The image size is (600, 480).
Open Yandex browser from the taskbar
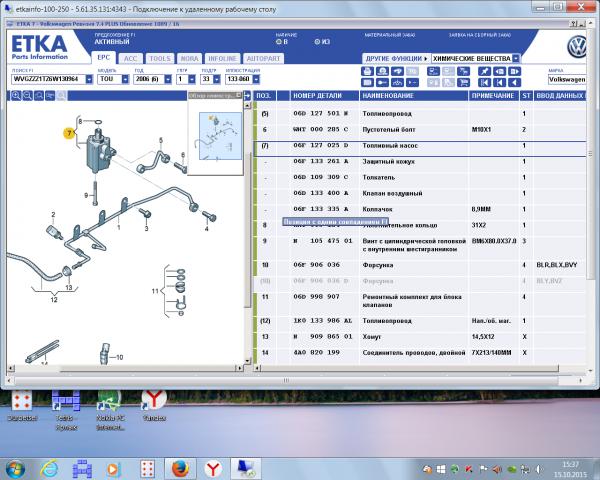coord(214,469)
